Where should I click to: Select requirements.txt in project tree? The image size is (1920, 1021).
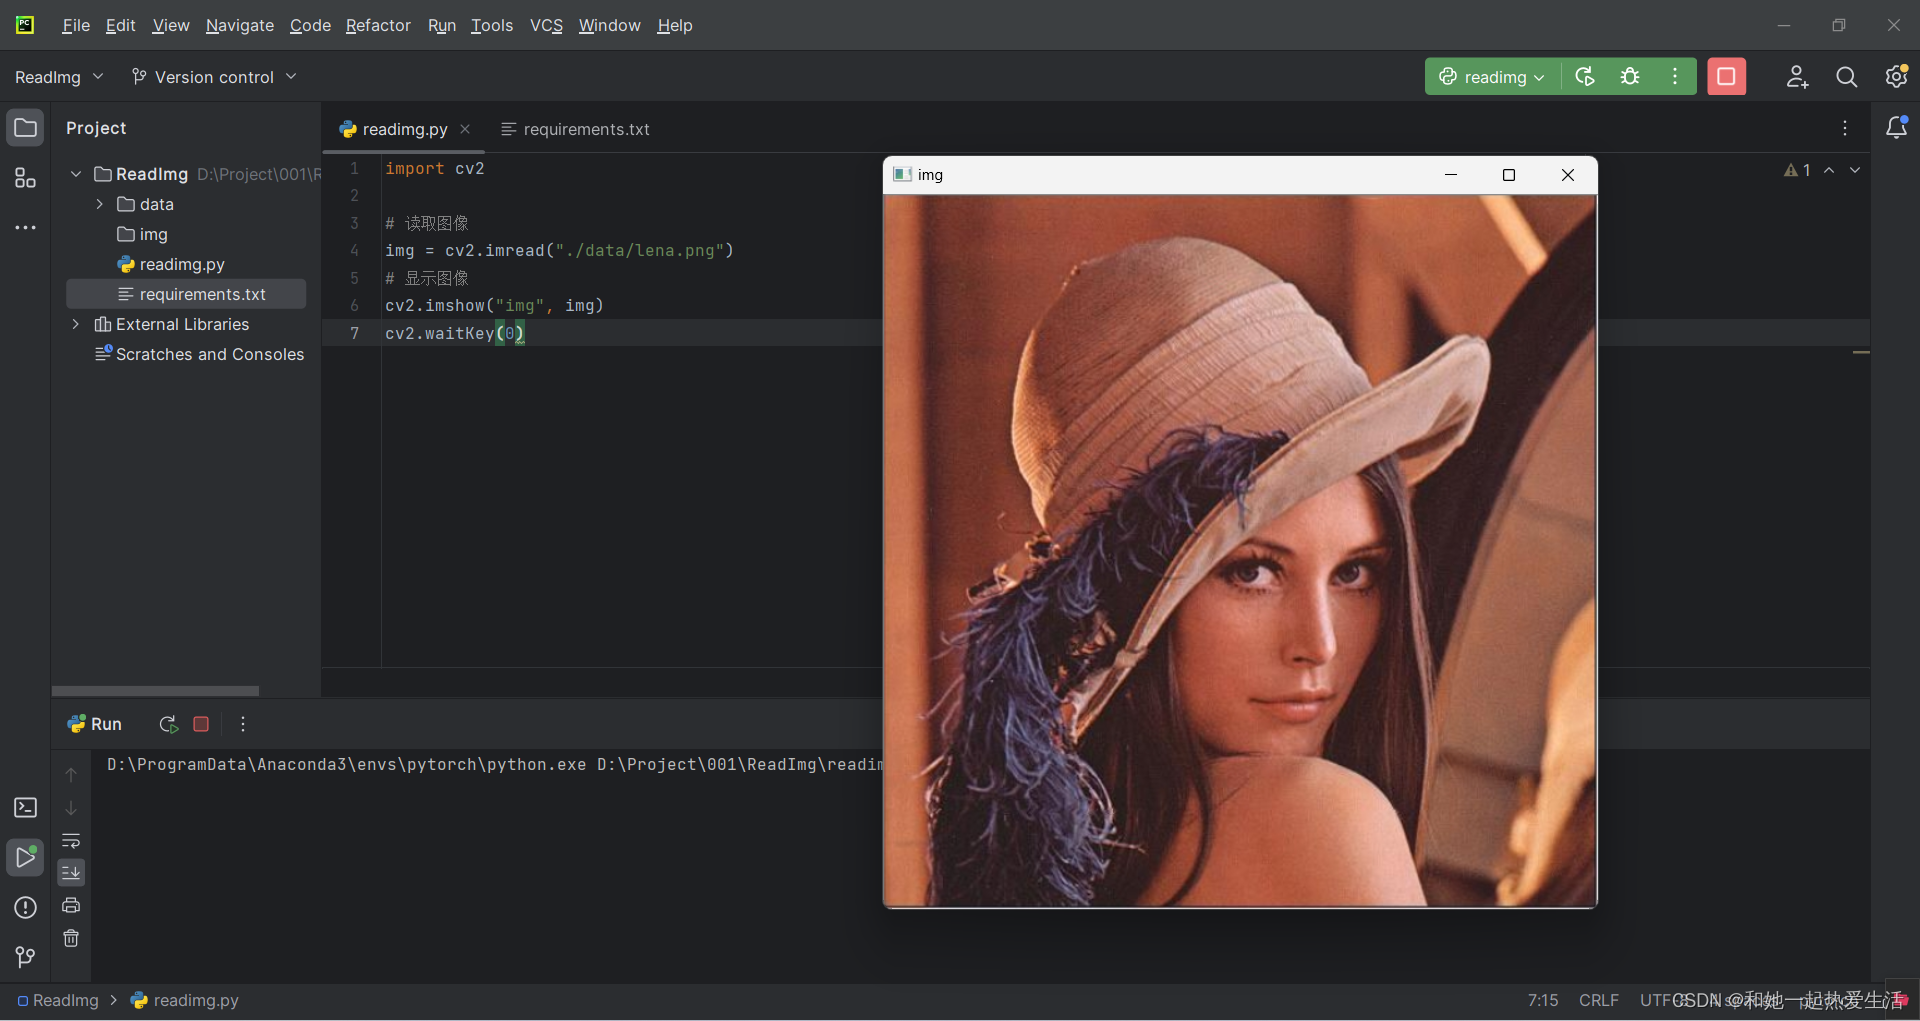[186, 294]
